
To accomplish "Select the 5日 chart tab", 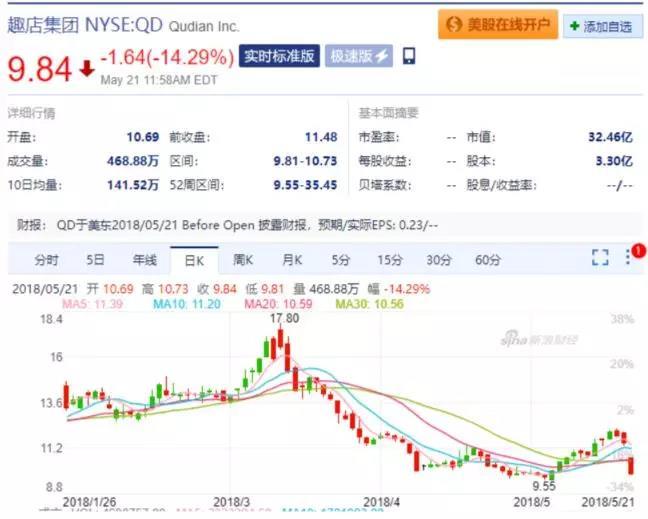I will pos(95,260).
